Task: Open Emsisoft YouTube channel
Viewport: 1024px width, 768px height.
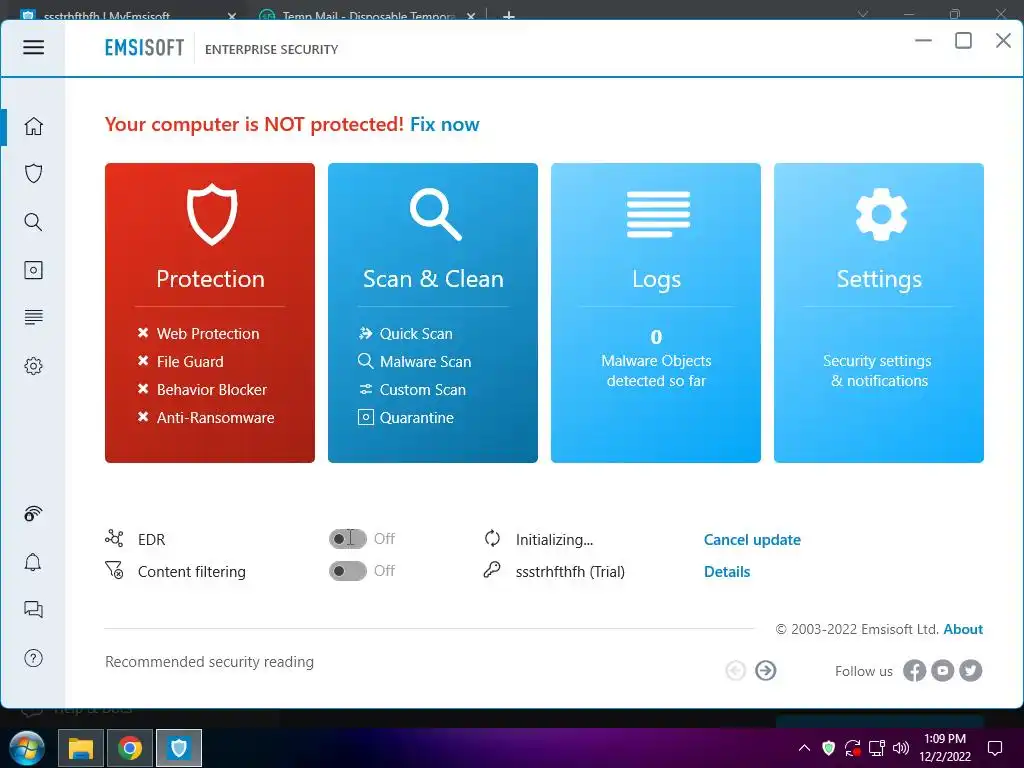Action: pyautogui.click(x=942, y=671)
